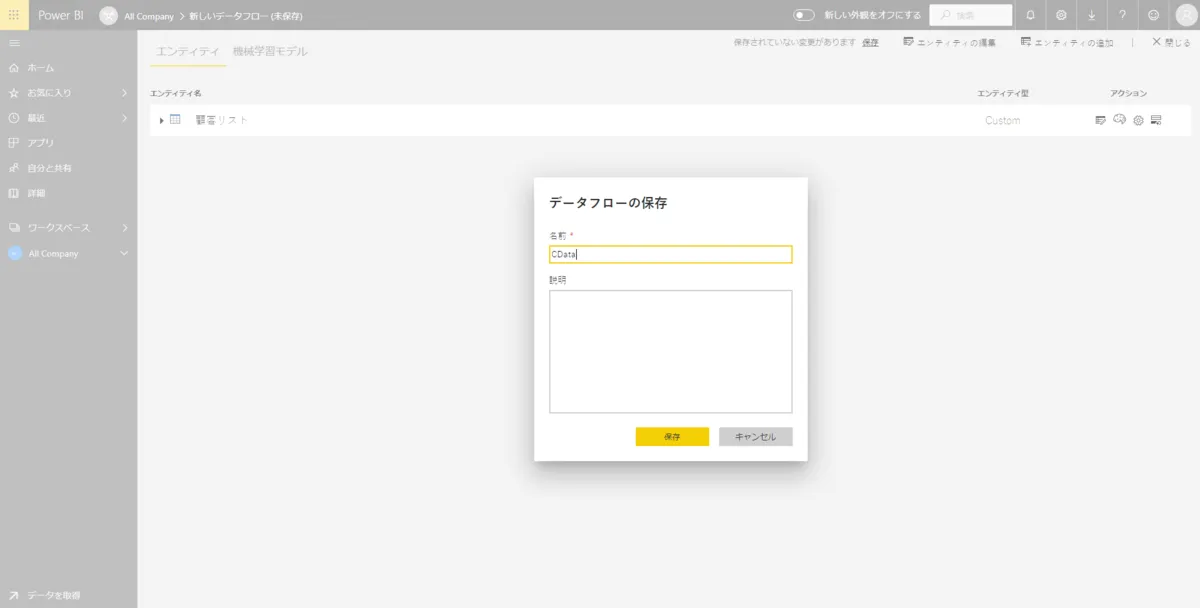The height and width of the screenshot is (608, 1200).
Task: Collapse the All Company workspace chevron
Action: tap(124, 253)
